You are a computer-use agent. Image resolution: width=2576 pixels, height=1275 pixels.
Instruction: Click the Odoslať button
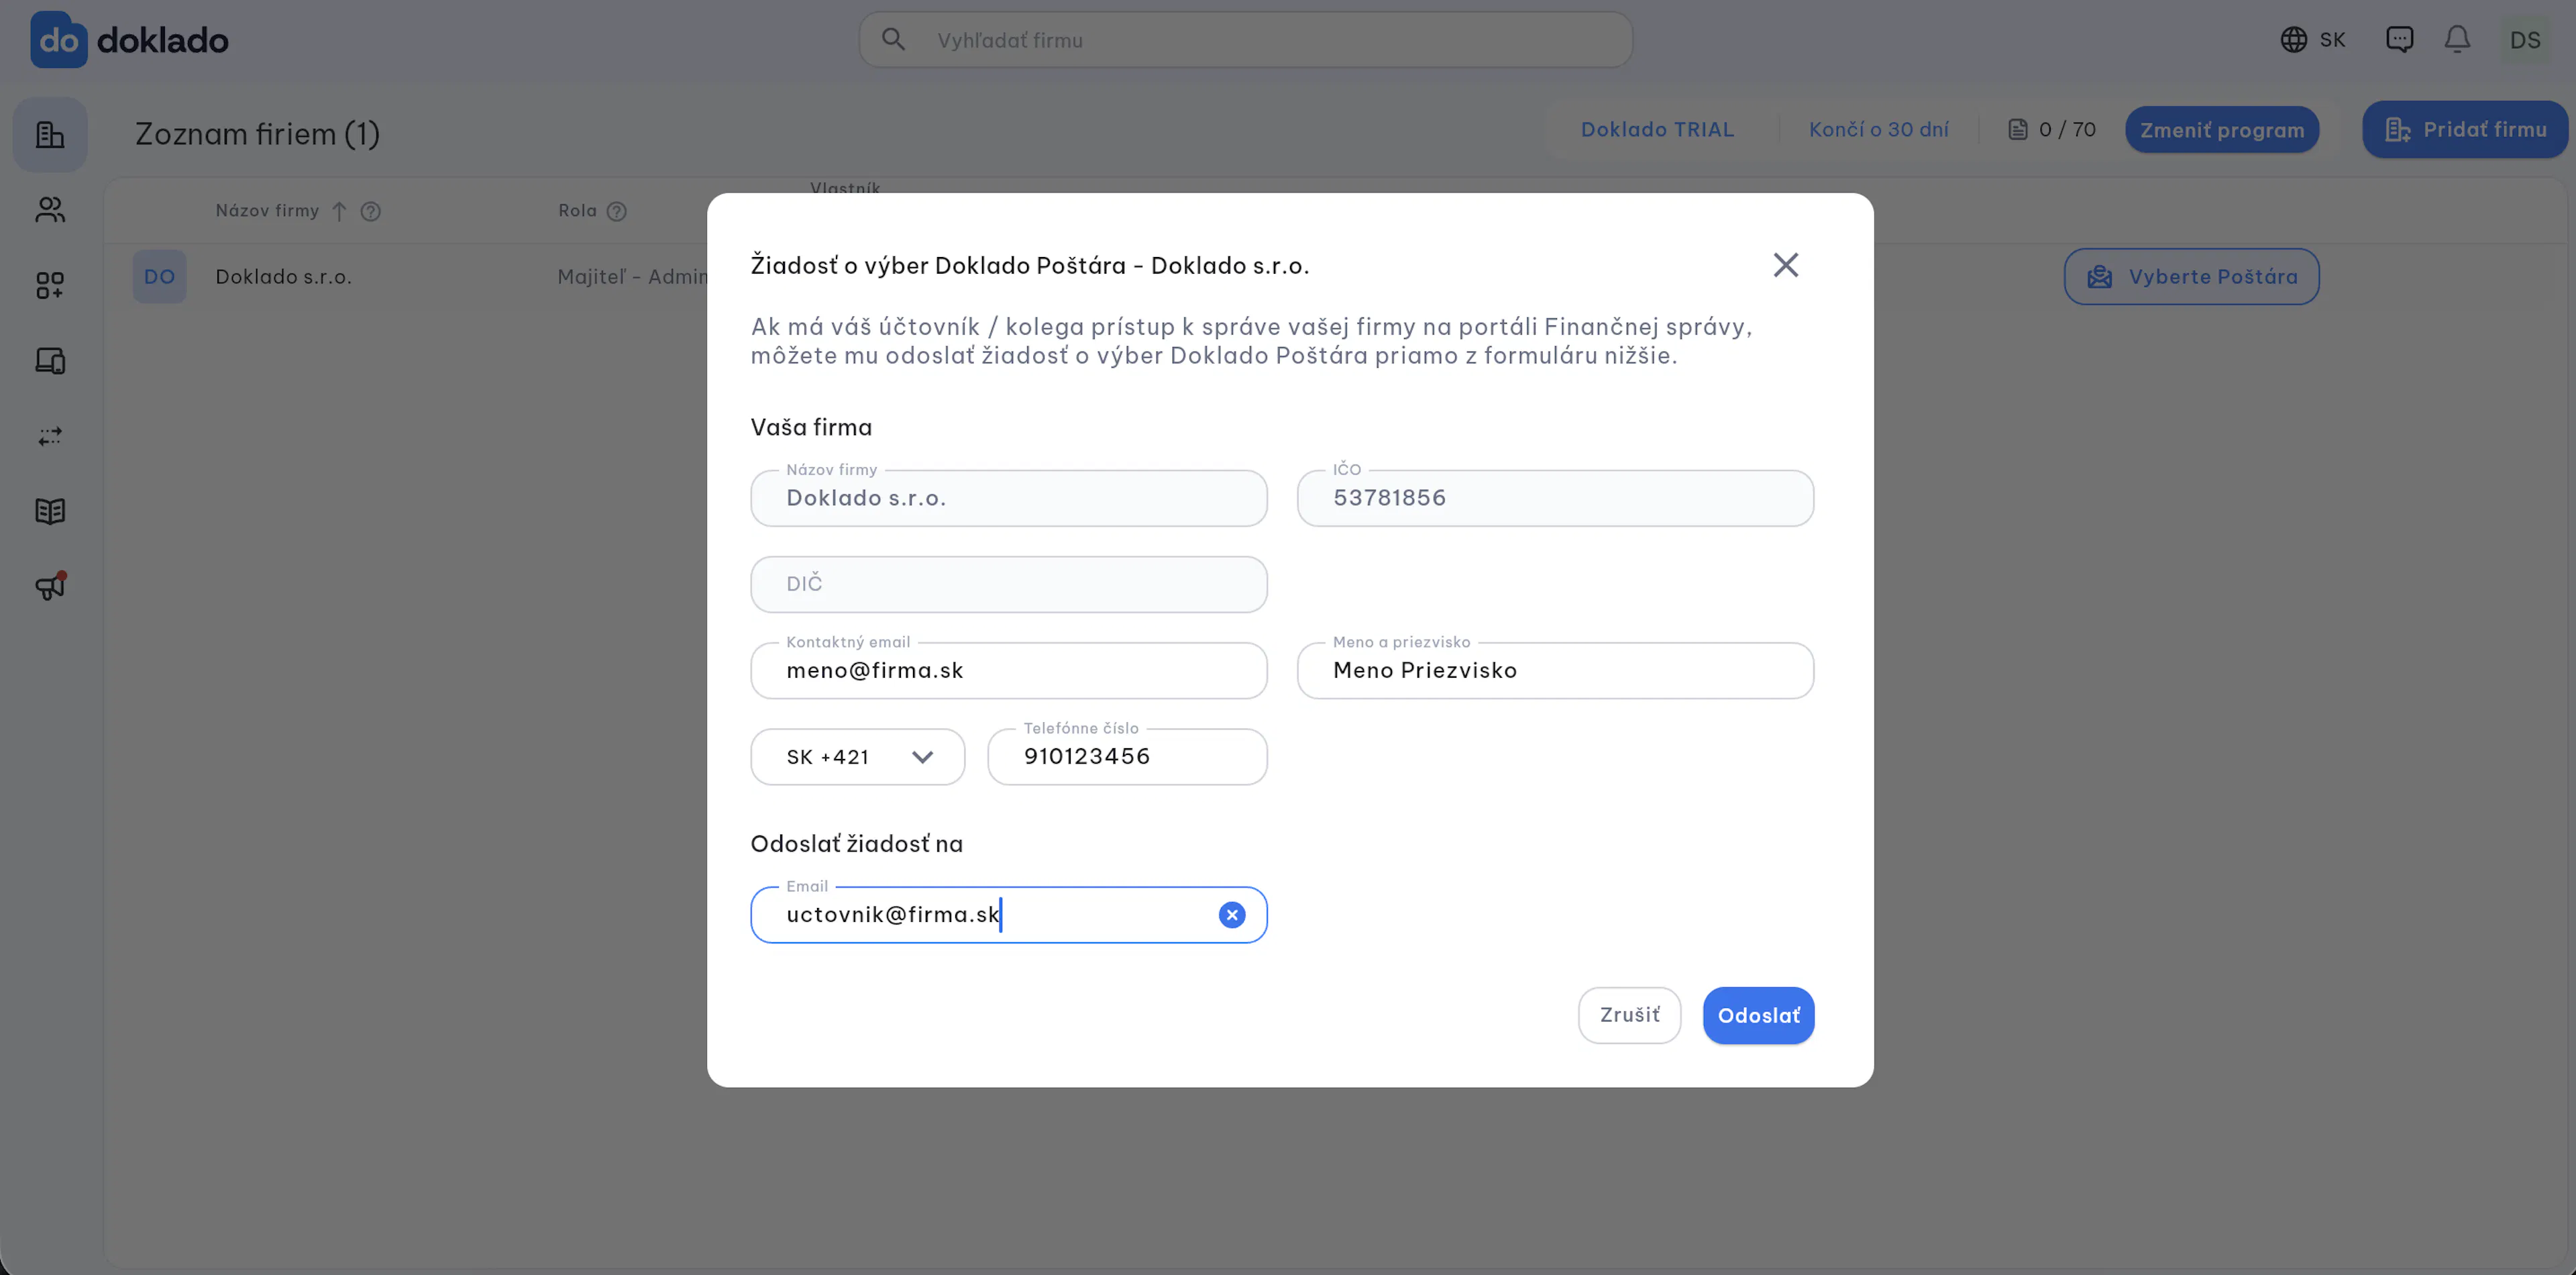pyautogui.click(x=1759, y=1015)
